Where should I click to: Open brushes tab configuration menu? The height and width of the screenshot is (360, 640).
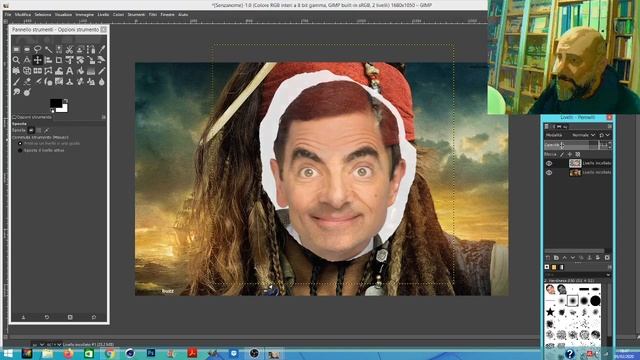610,267
